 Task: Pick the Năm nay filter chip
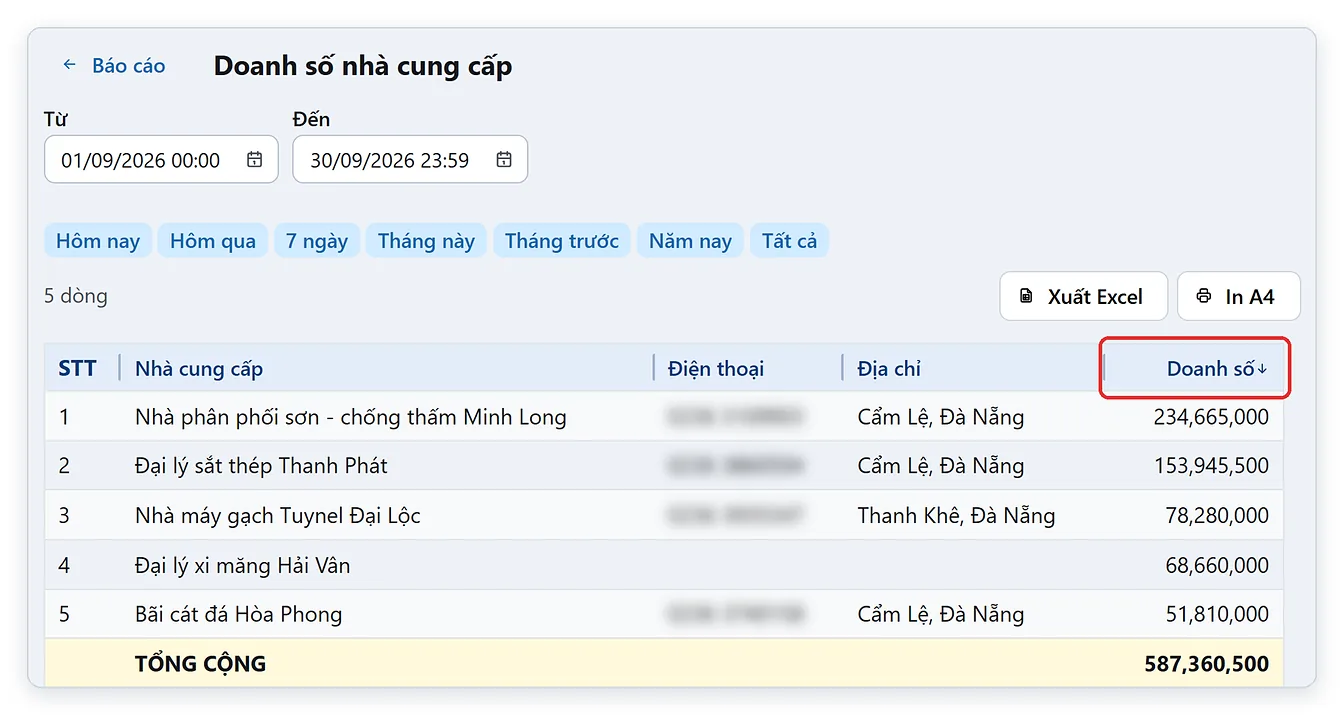point(690,241)
